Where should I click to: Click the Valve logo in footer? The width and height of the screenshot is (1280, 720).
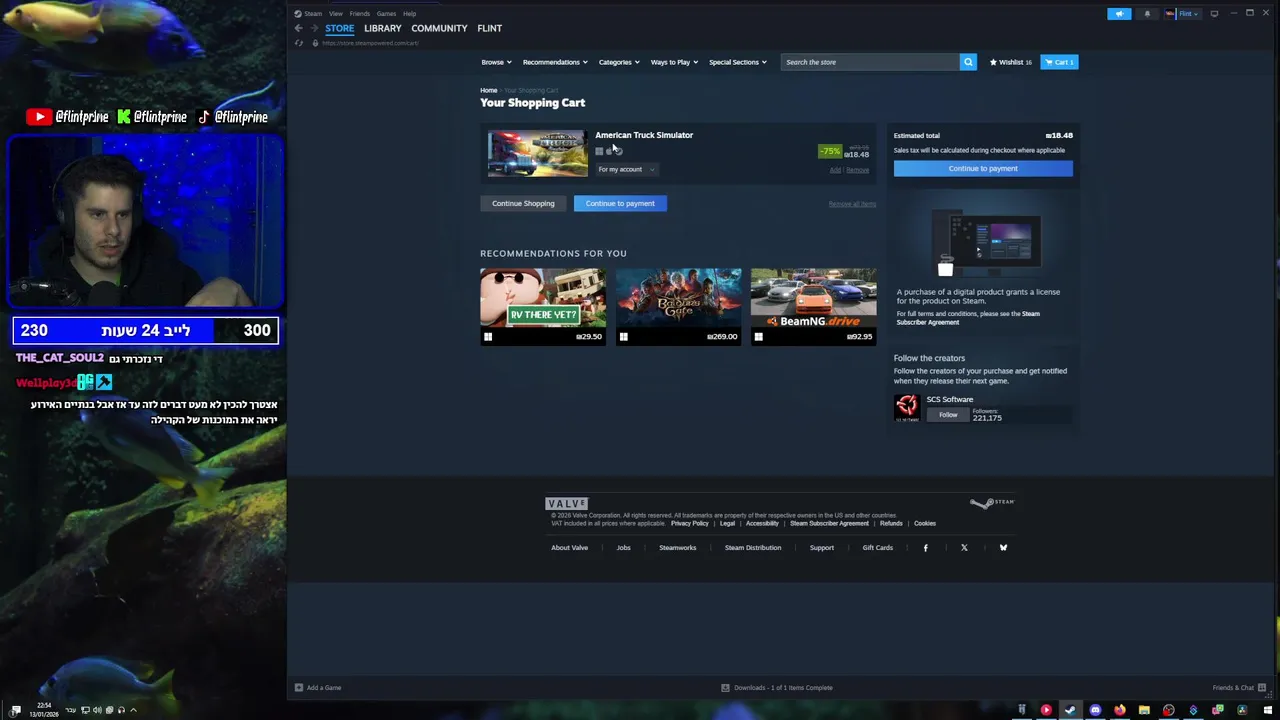566,503
